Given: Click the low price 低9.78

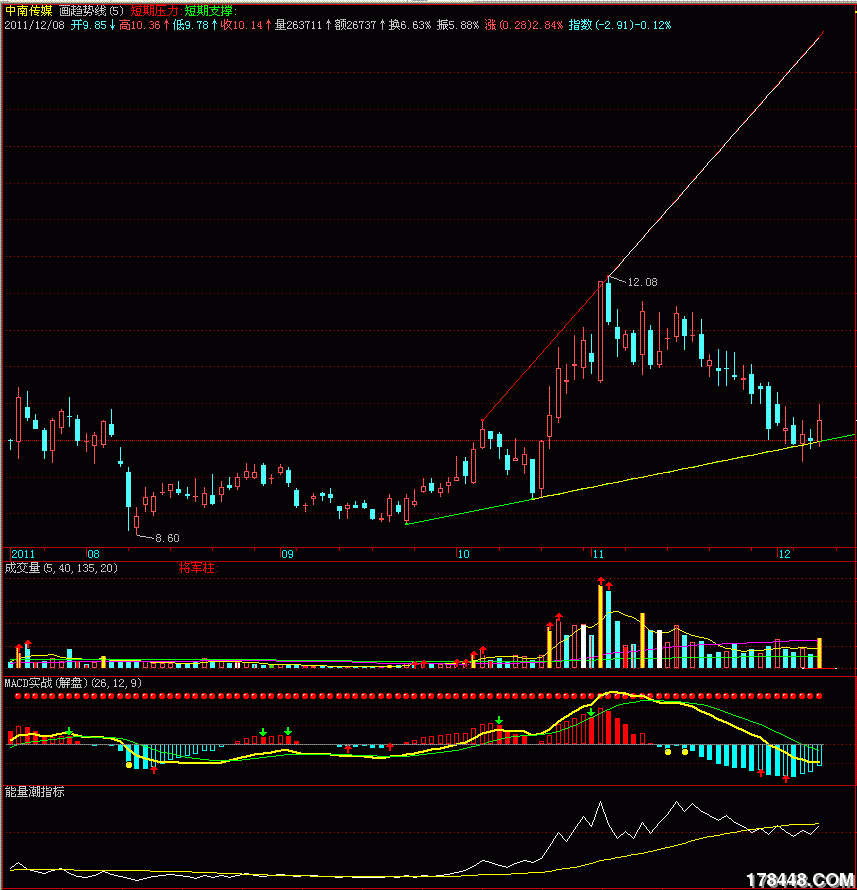Looking at the screenshot, I should click(x=191, y=25).
